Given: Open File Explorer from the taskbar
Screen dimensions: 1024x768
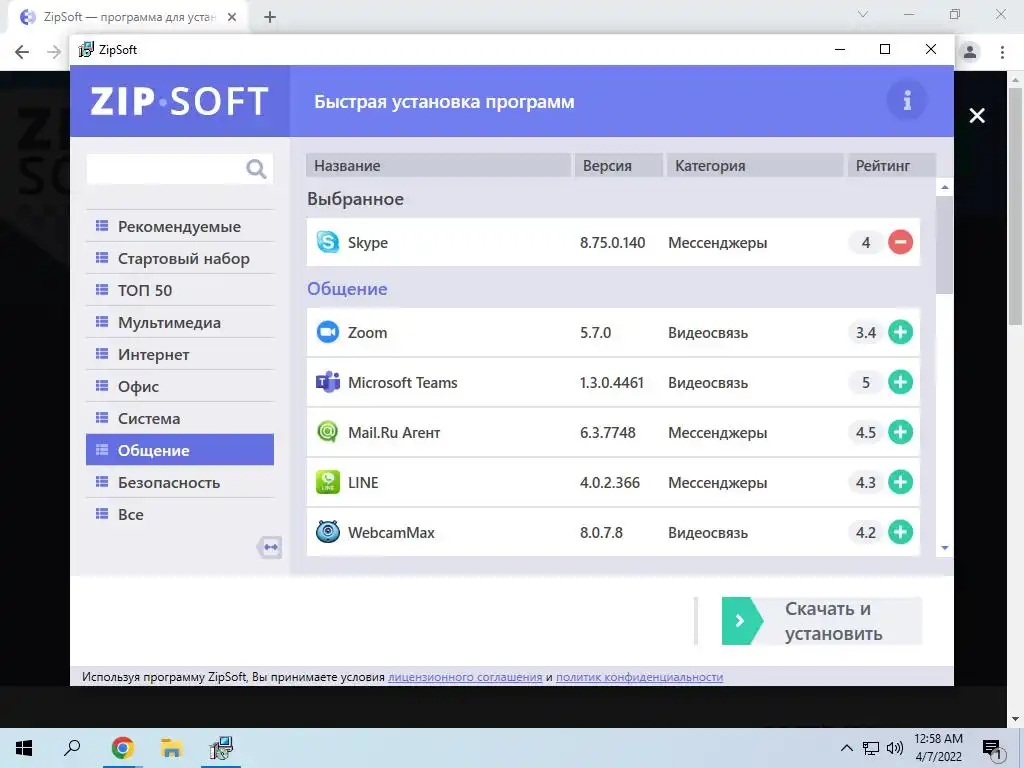Looking at the screenshot, I should (171, 748).
